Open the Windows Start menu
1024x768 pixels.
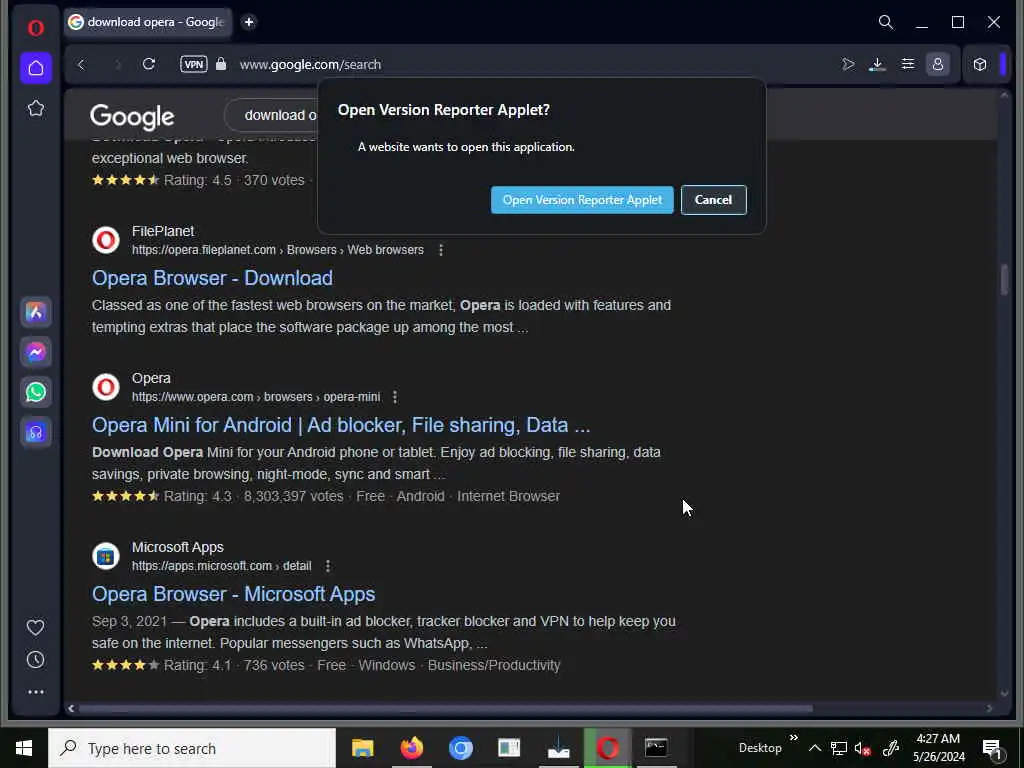pyautogui.click(x=24, y=748)
